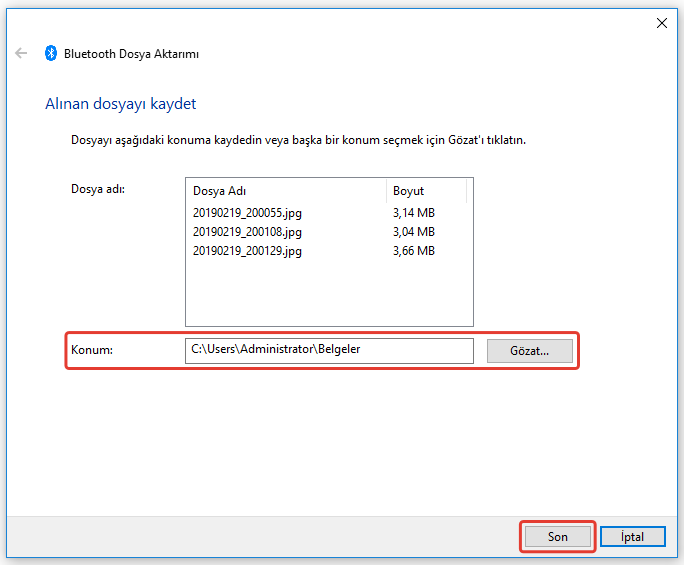Click the 'Bluetooth Dosya Aktarımı' window title
684x565 pixels.
click(138, 54)
